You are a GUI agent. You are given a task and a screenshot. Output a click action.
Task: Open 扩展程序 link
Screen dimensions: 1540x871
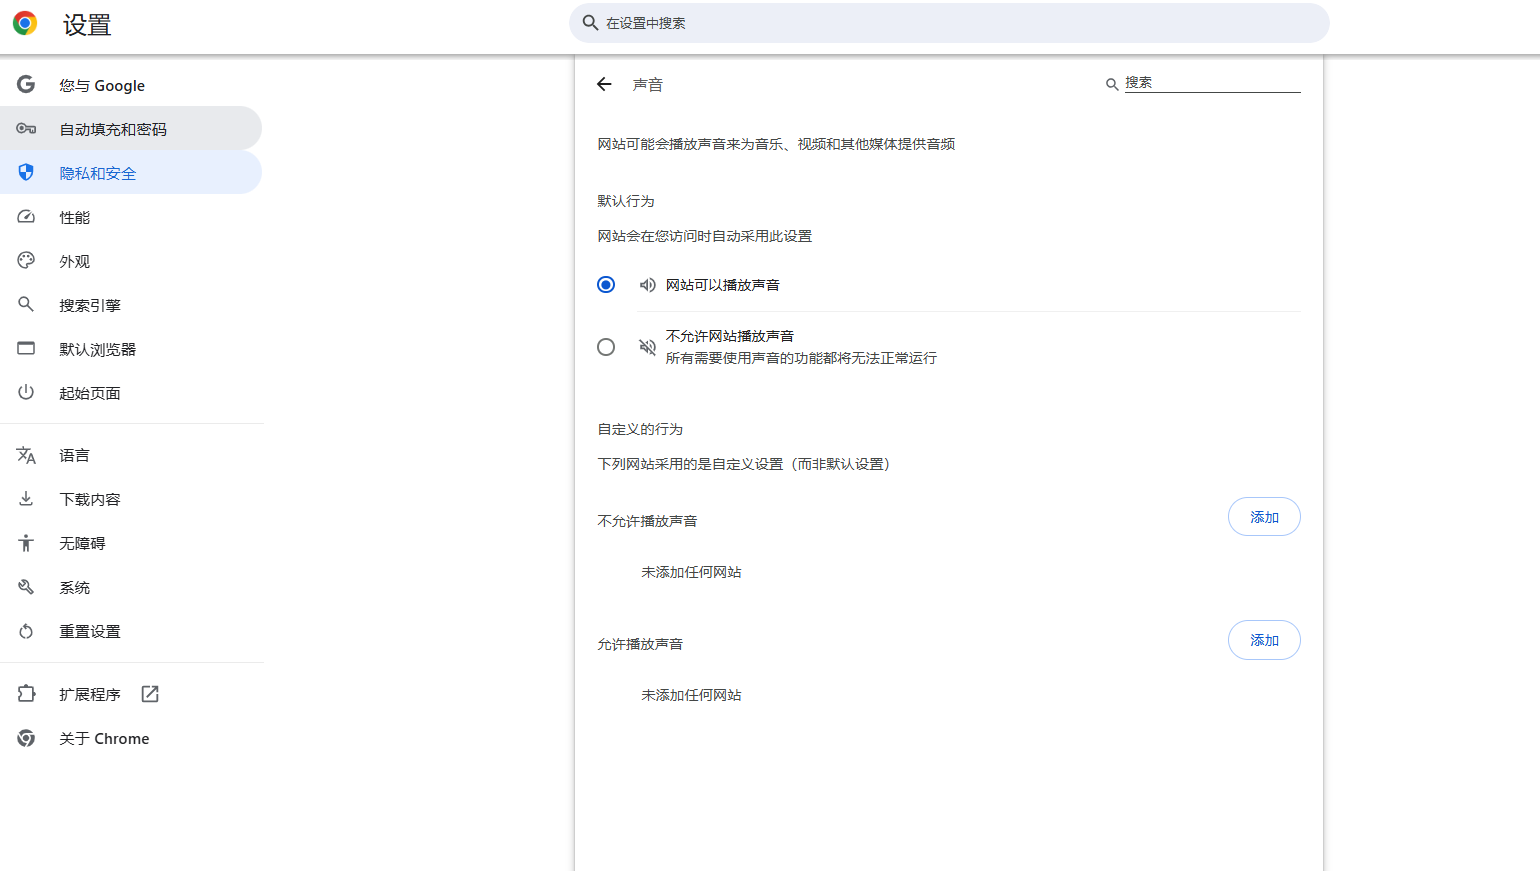(x=131, y=694)
